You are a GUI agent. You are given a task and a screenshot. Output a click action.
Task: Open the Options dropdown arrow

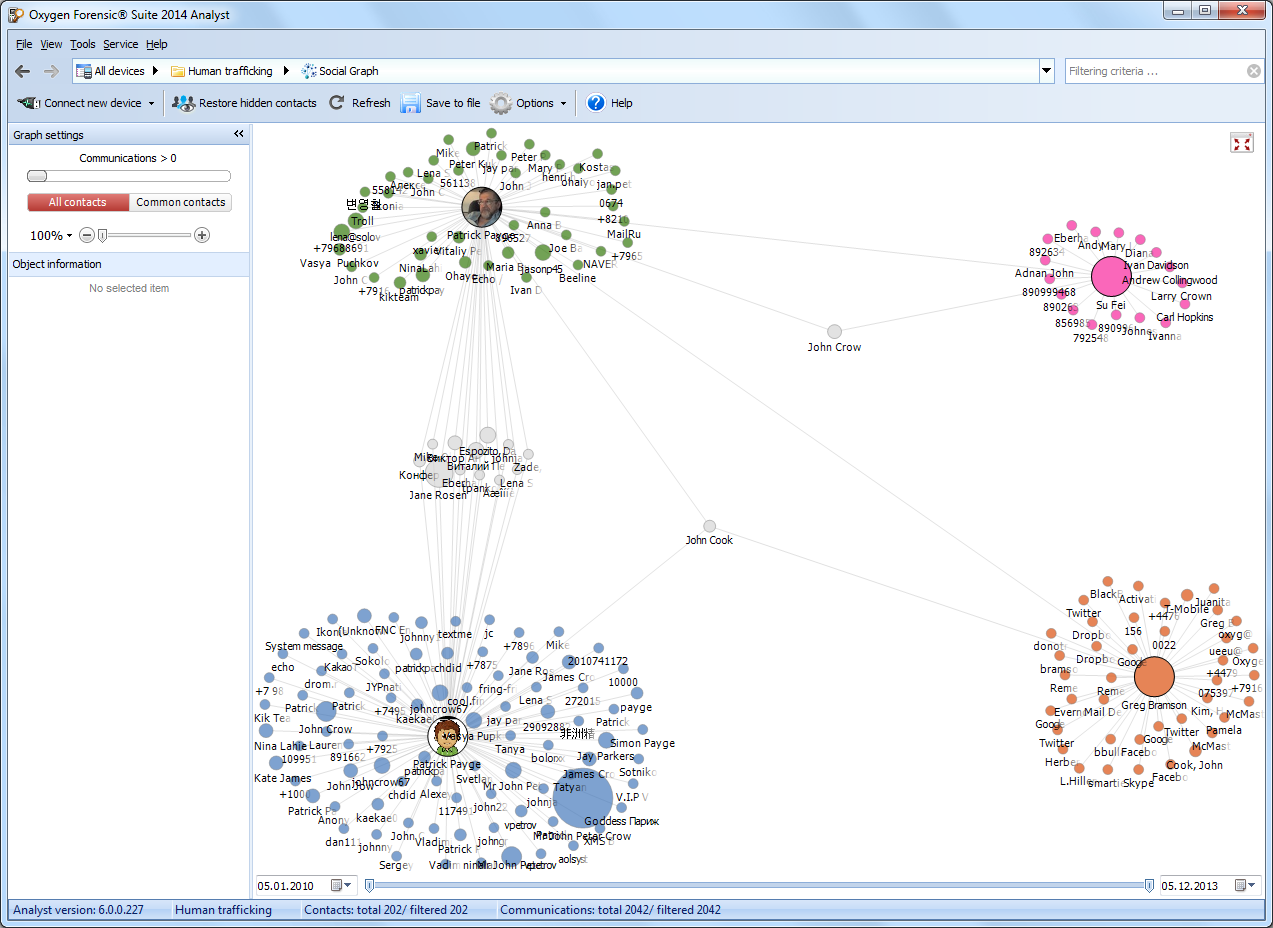[563, 103]
